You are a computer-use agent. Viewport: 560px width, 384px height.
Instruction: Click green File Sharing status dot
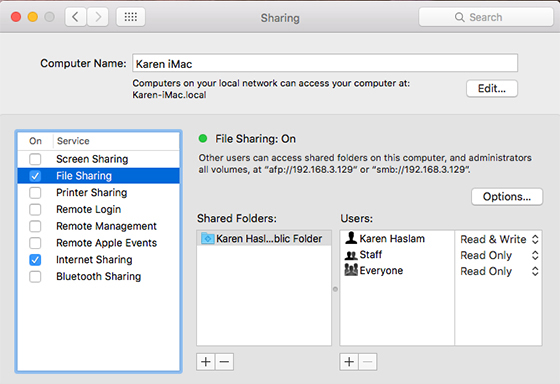(x=203, y=139)
